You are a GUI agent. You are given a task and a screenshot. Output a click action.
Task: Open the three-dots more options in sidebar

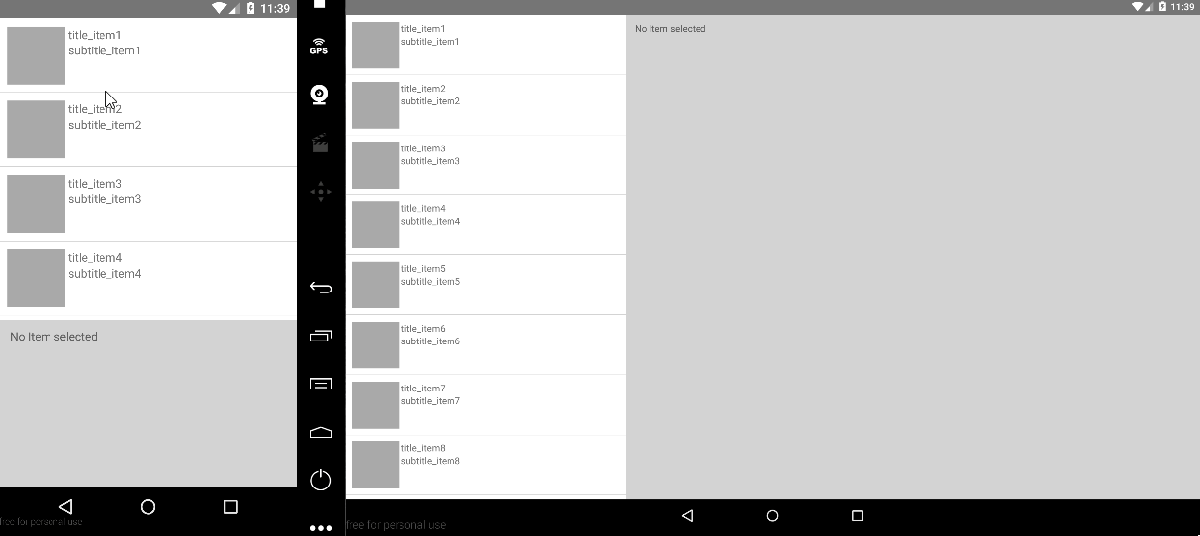click(320, 528)
